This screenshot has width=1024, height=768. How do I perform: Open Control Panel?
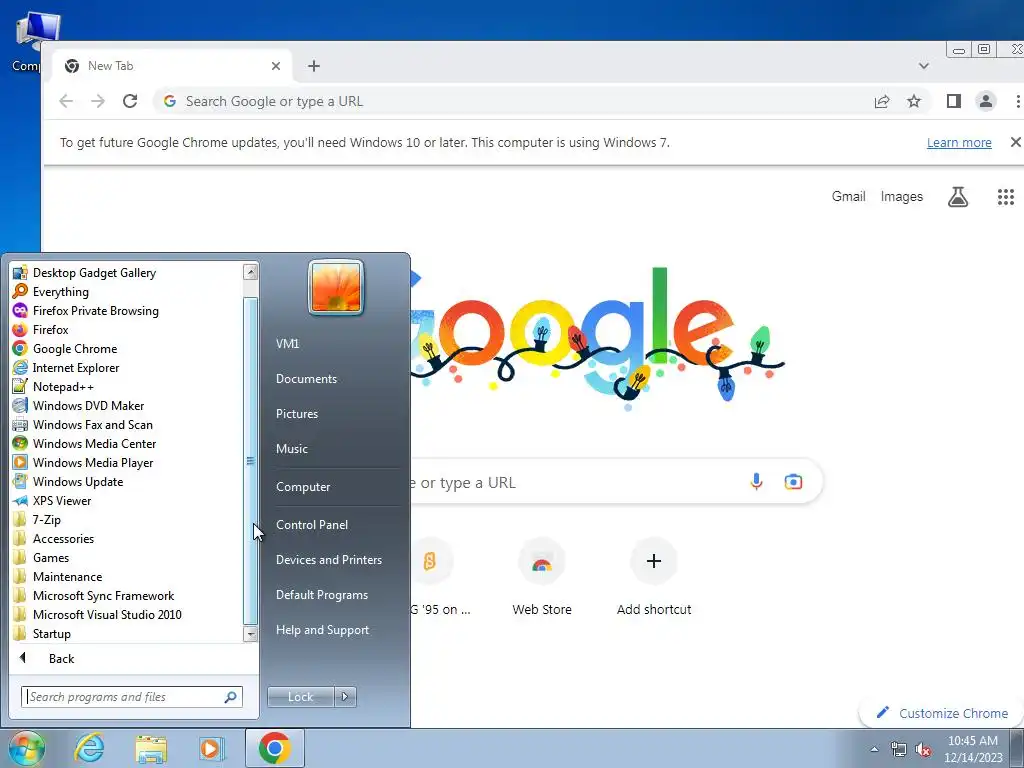pyautogui.click(x=312, y=524)
